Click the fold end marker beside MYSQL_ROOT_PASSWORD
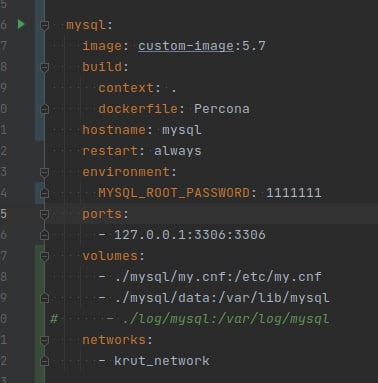Viewport: 378px width, 383px height. [44, 193]
